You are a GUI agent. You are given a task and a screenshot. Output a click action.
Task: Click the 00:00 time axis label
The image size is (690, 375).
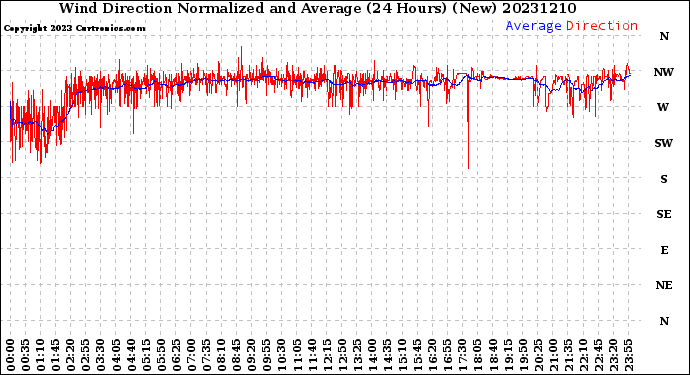(x=11, y=355)
